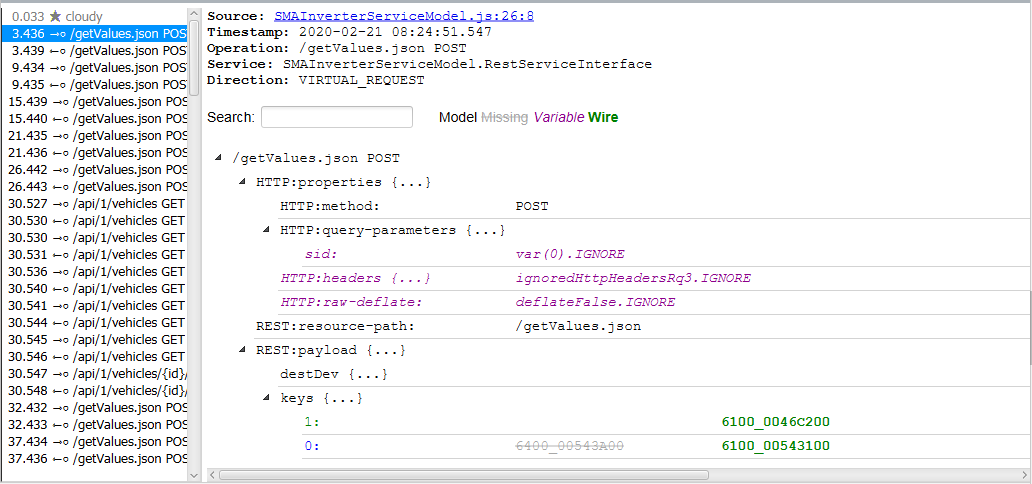Toggle the Variable legend filter
Image resolution: width=1032 pixels, height=484 pixels.
[559, 117]
